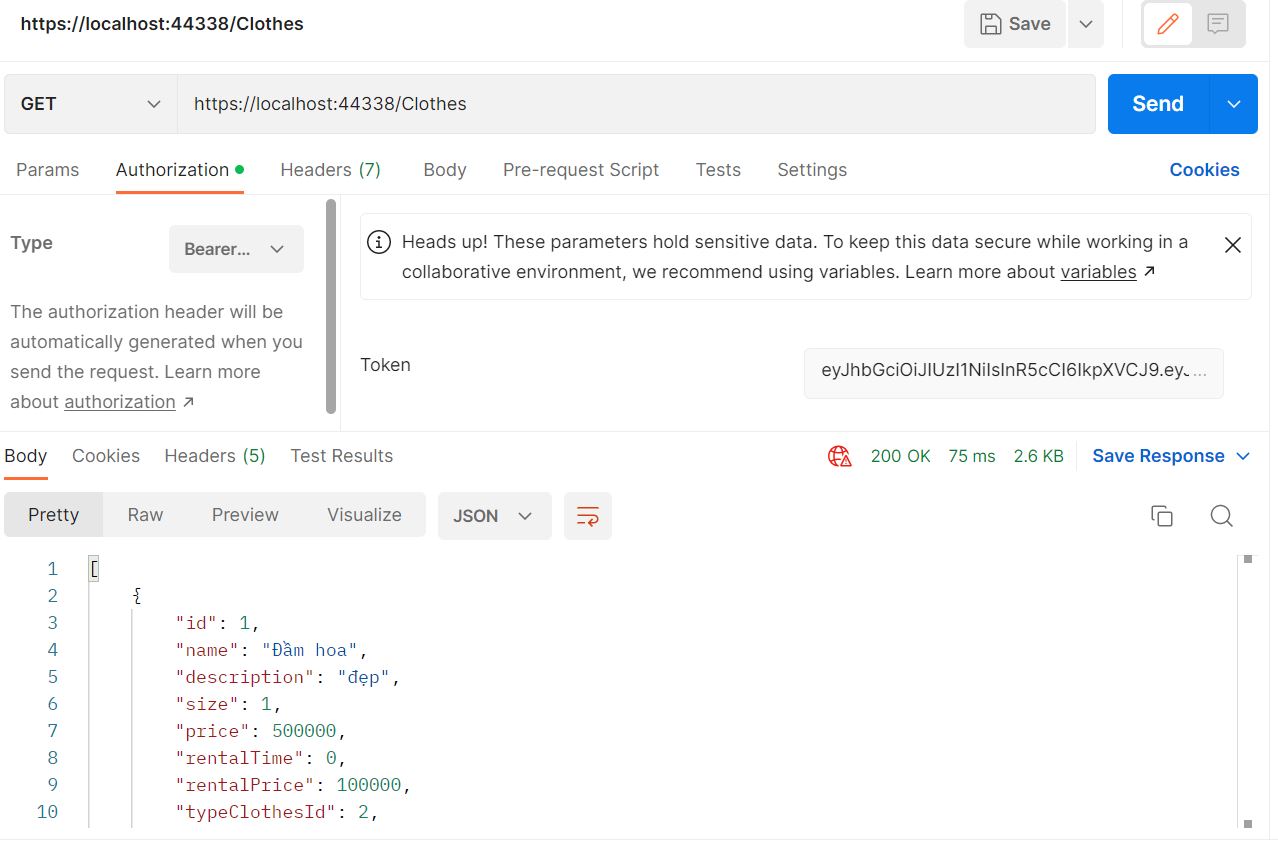Toggle line wrapping icon beside JSON dropdown

[x=587, y=515]
